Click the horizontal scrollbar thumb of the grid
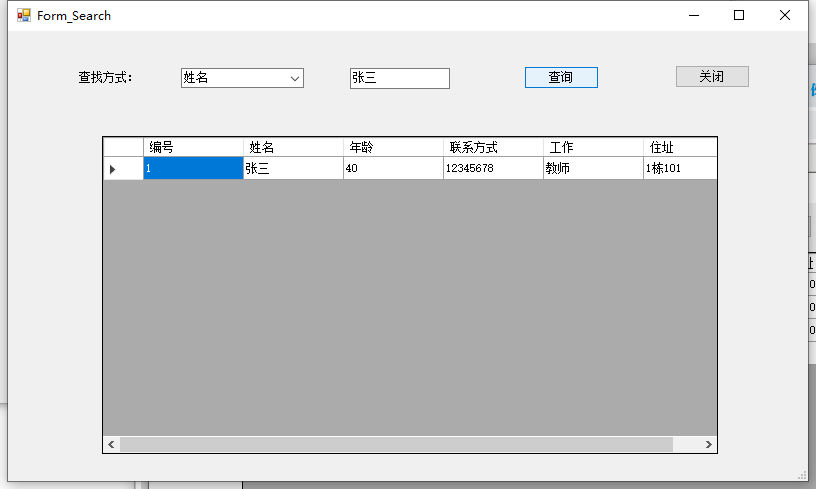 point(397,444)
